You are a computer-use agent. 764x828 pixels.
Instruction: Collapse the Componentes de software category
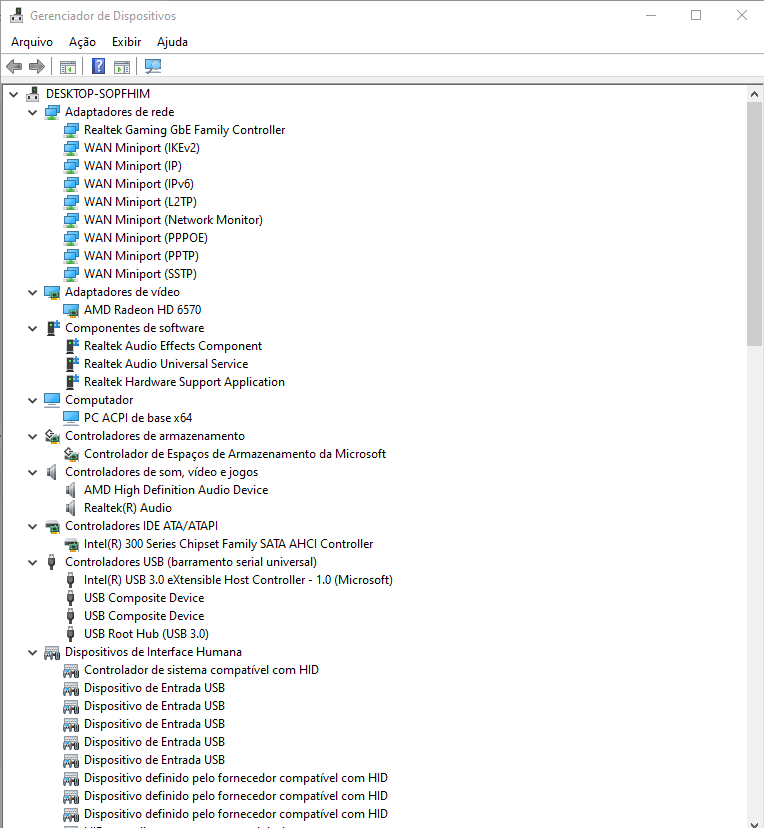[x=33, y=328]
